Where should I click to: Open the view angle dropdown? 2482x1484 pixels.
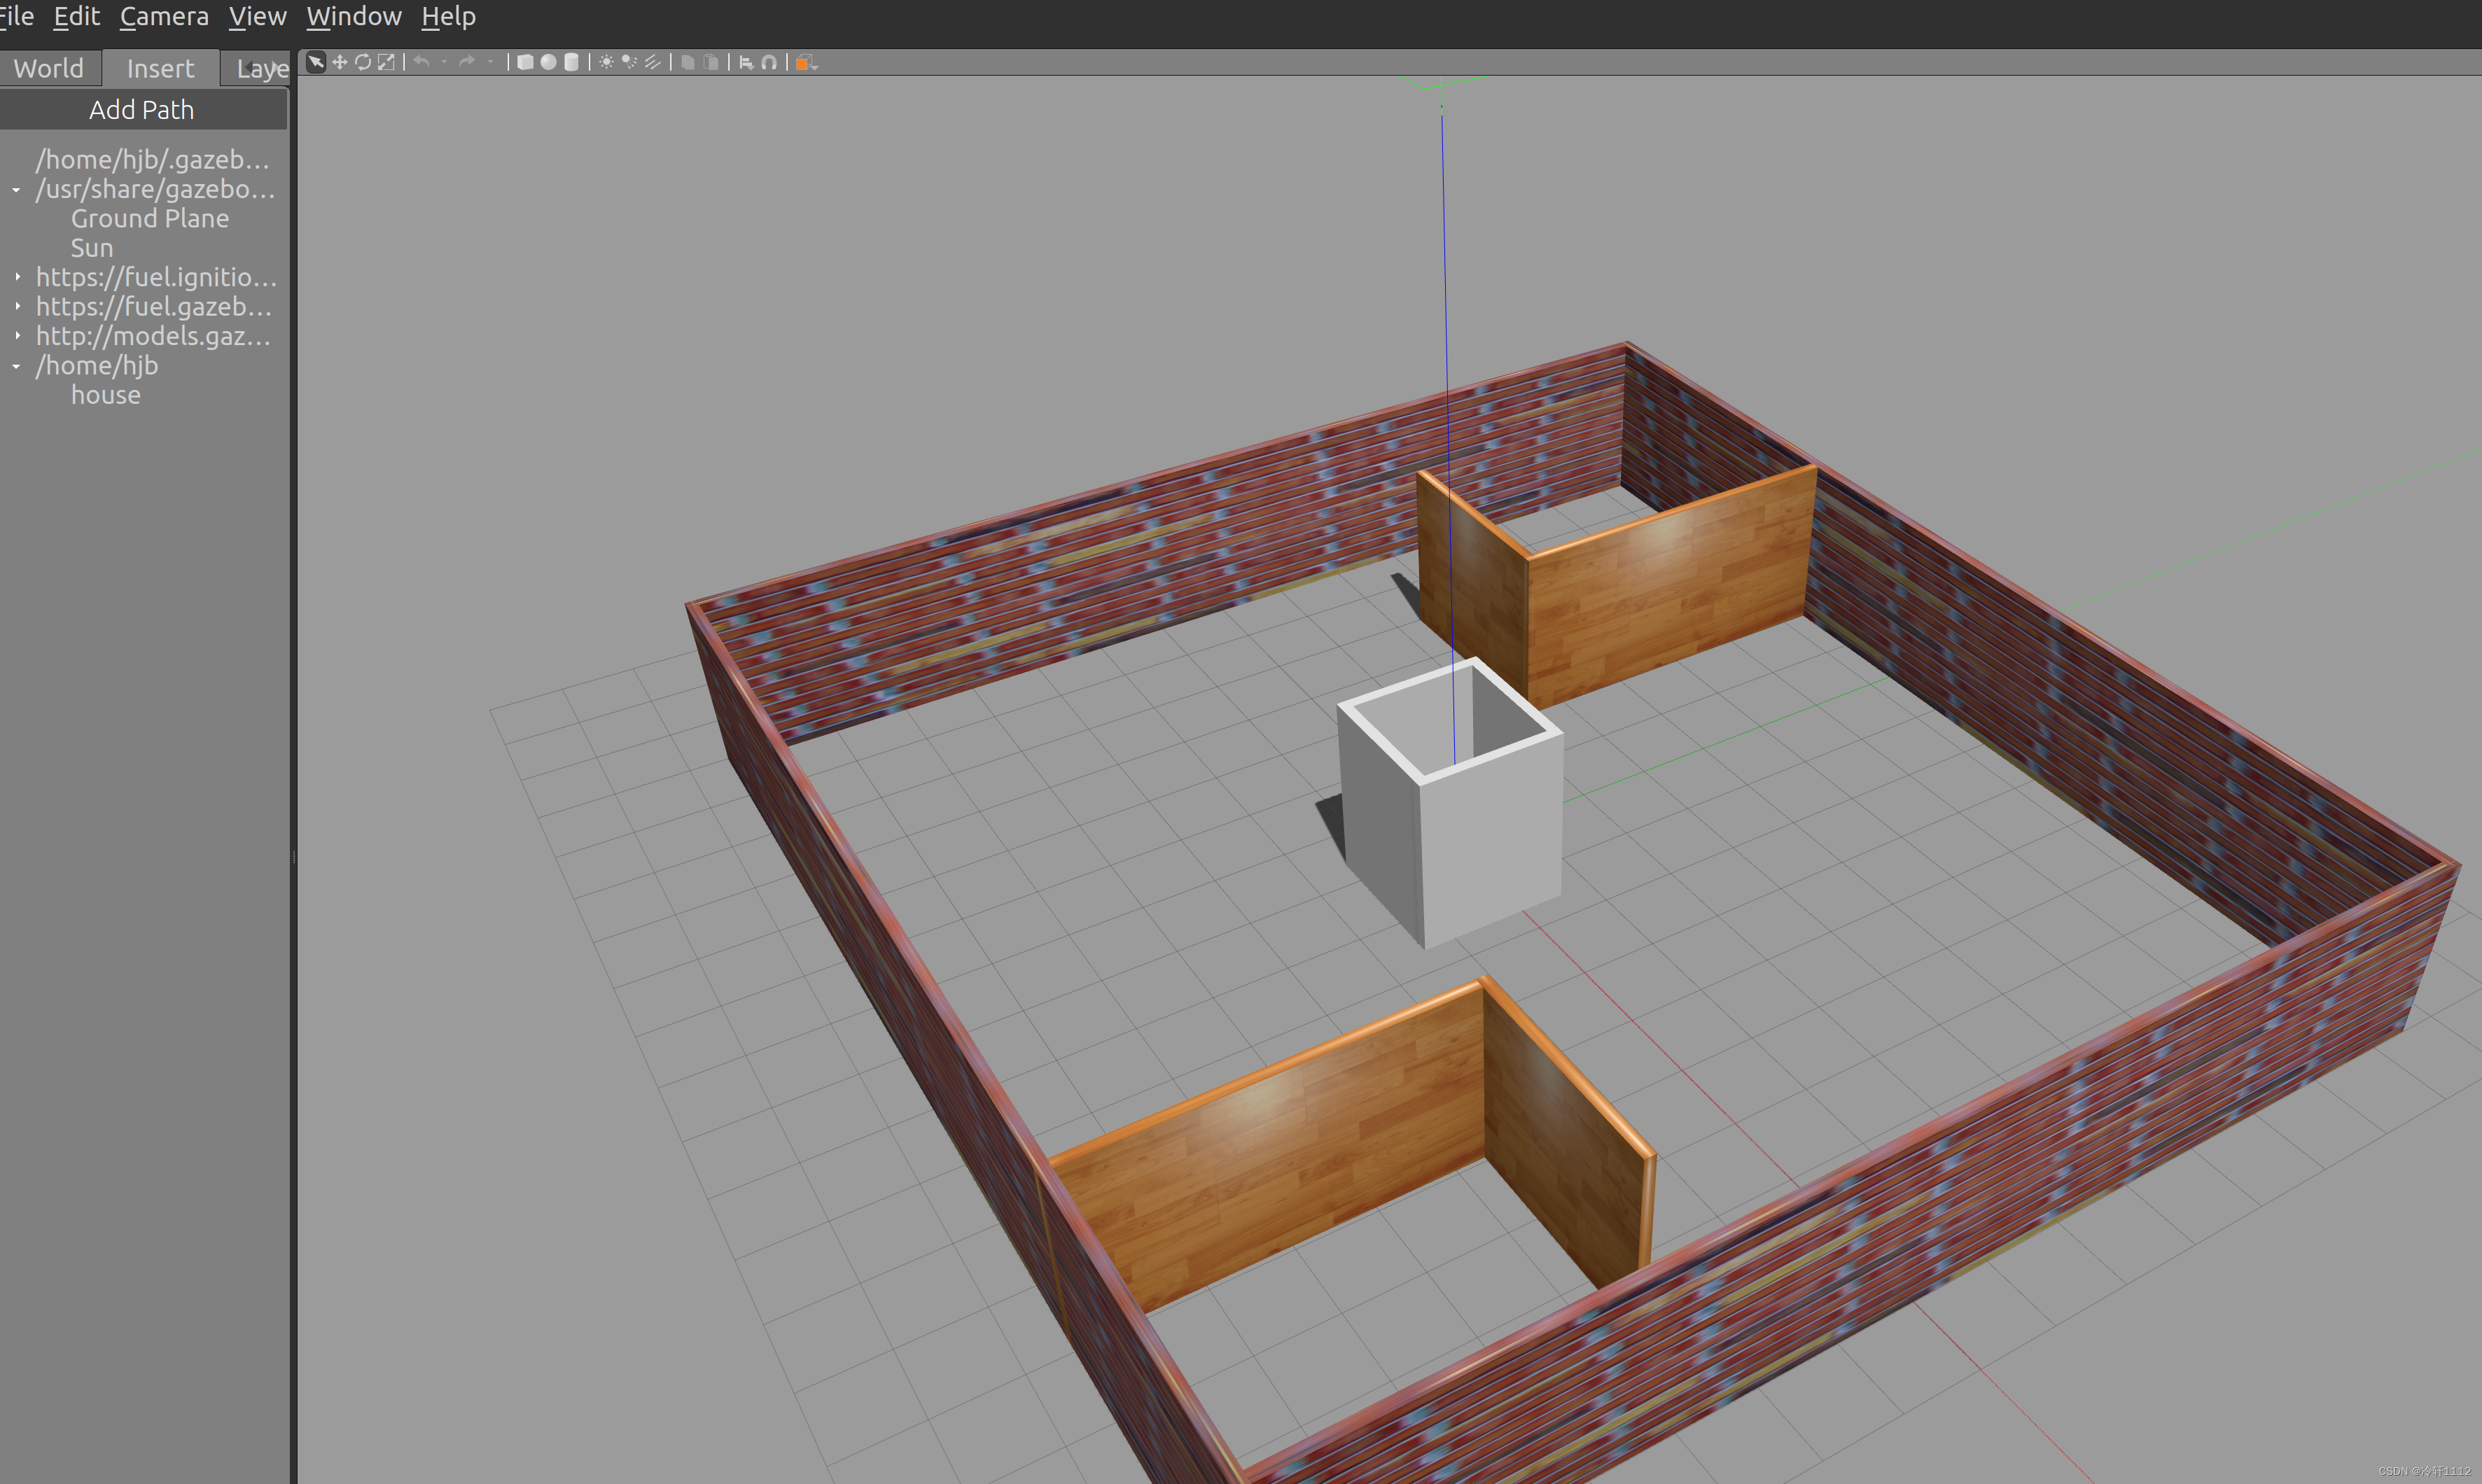click(806, 62)
